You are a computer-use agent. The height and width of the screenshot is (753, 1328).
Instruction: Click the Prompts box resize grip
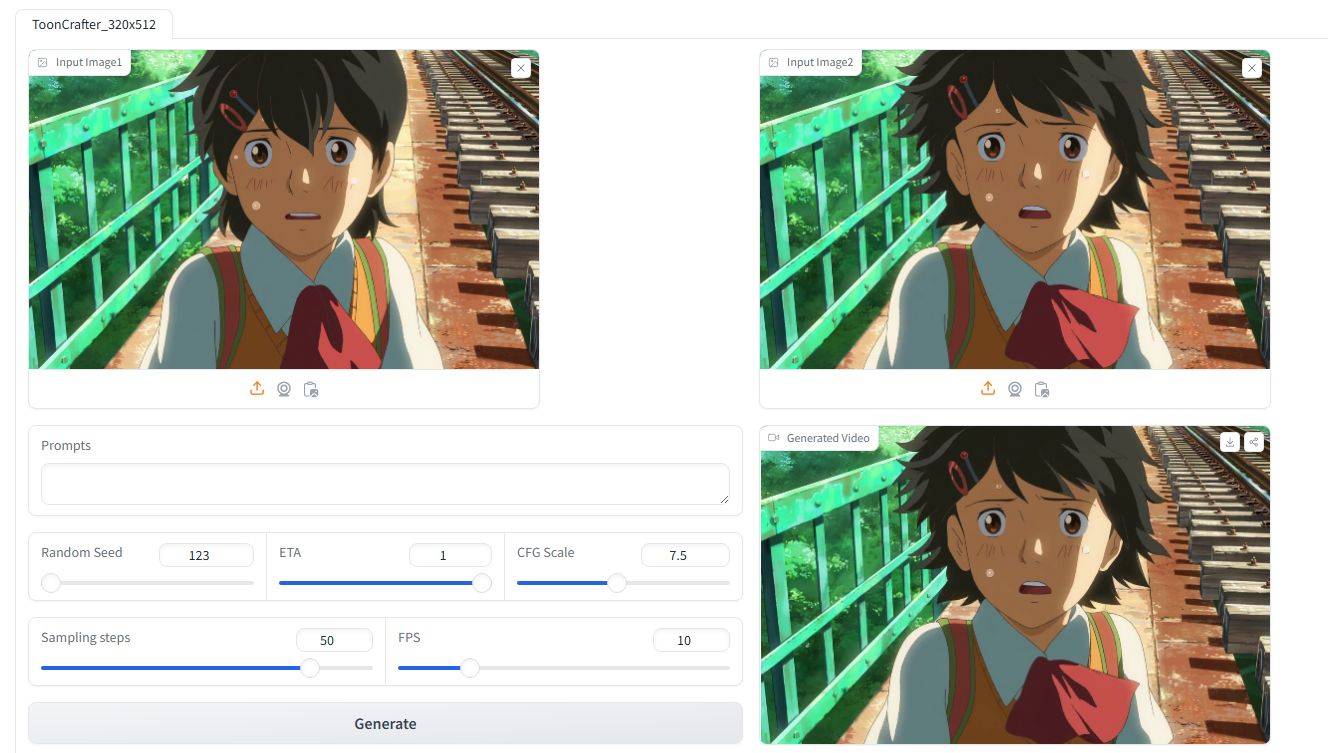(x=724, y=498)
